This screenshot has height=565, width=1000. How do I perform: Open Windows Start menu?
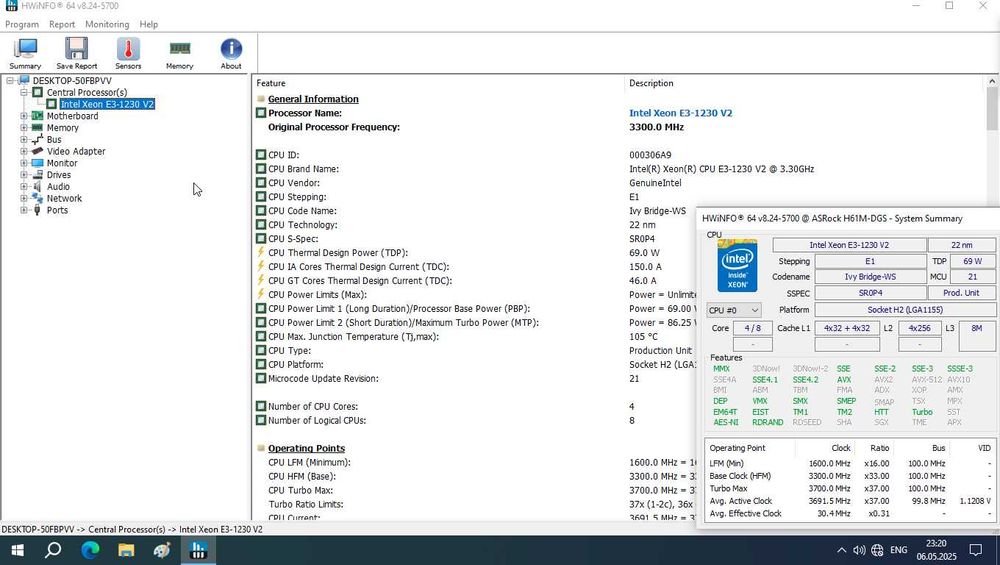(18, 550)
